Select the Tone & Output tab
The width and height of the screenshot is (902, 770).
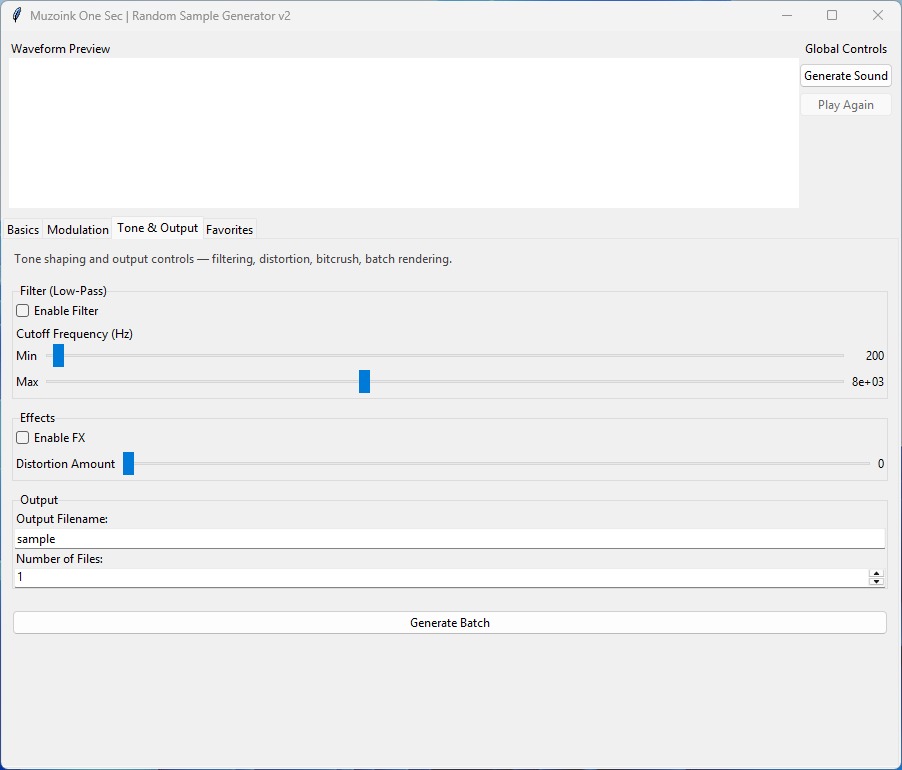(158, 228)
